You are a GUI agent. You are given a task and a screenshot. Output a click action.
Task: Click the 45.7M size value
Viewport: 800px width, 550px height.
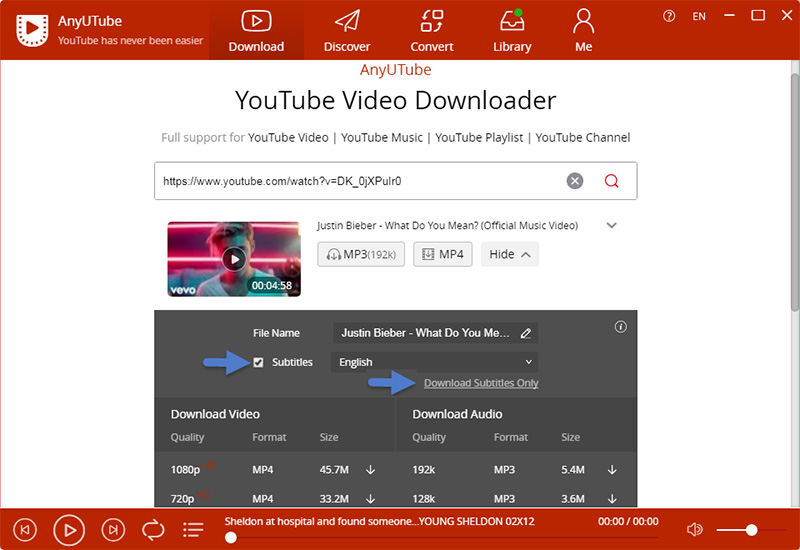[x=334, y=470]
